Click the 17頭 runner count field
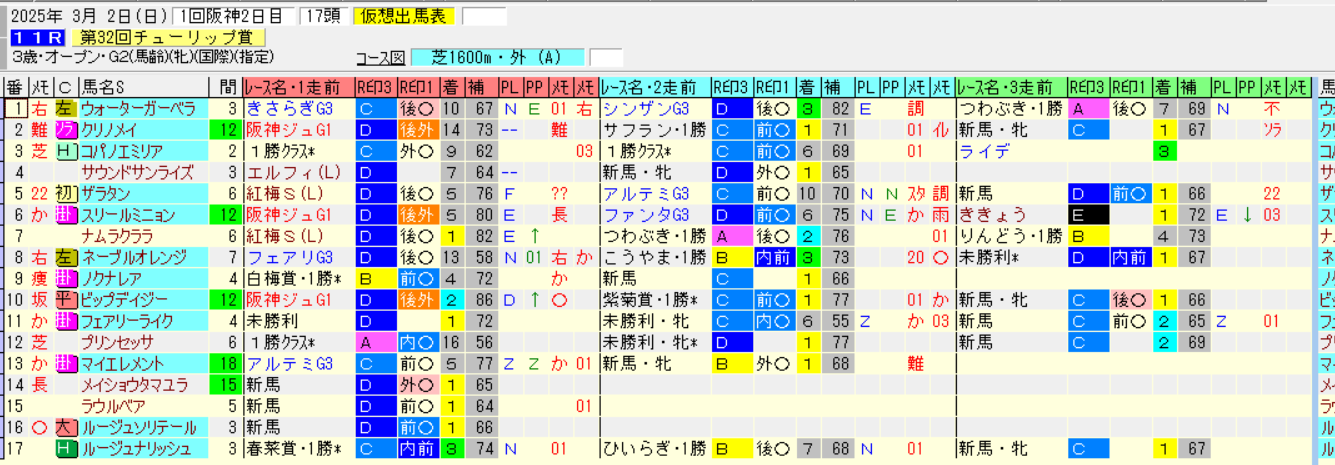The image size is (1335, 465). coord(323,16)
